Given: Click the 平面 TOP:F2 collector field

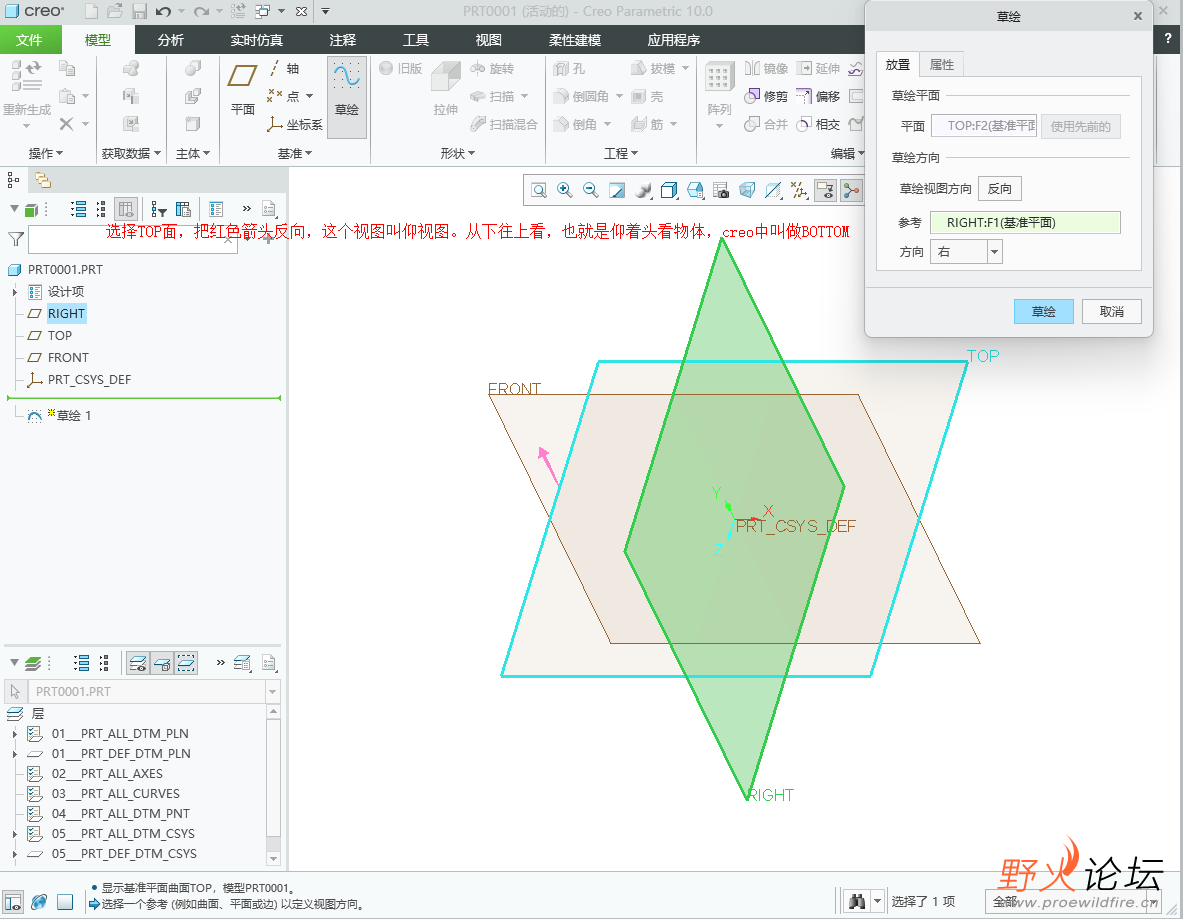Looking at the screenshot, I should 984,126.
